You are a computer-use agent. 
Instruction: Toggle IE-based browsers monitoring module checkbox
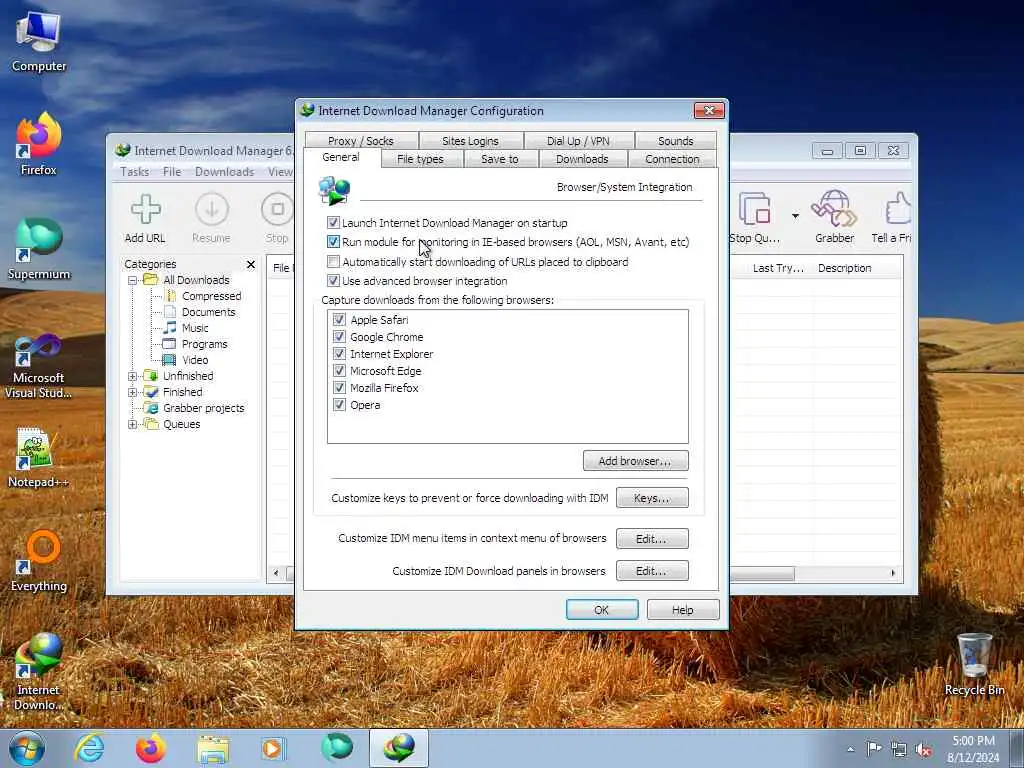[x=333, y=242]
